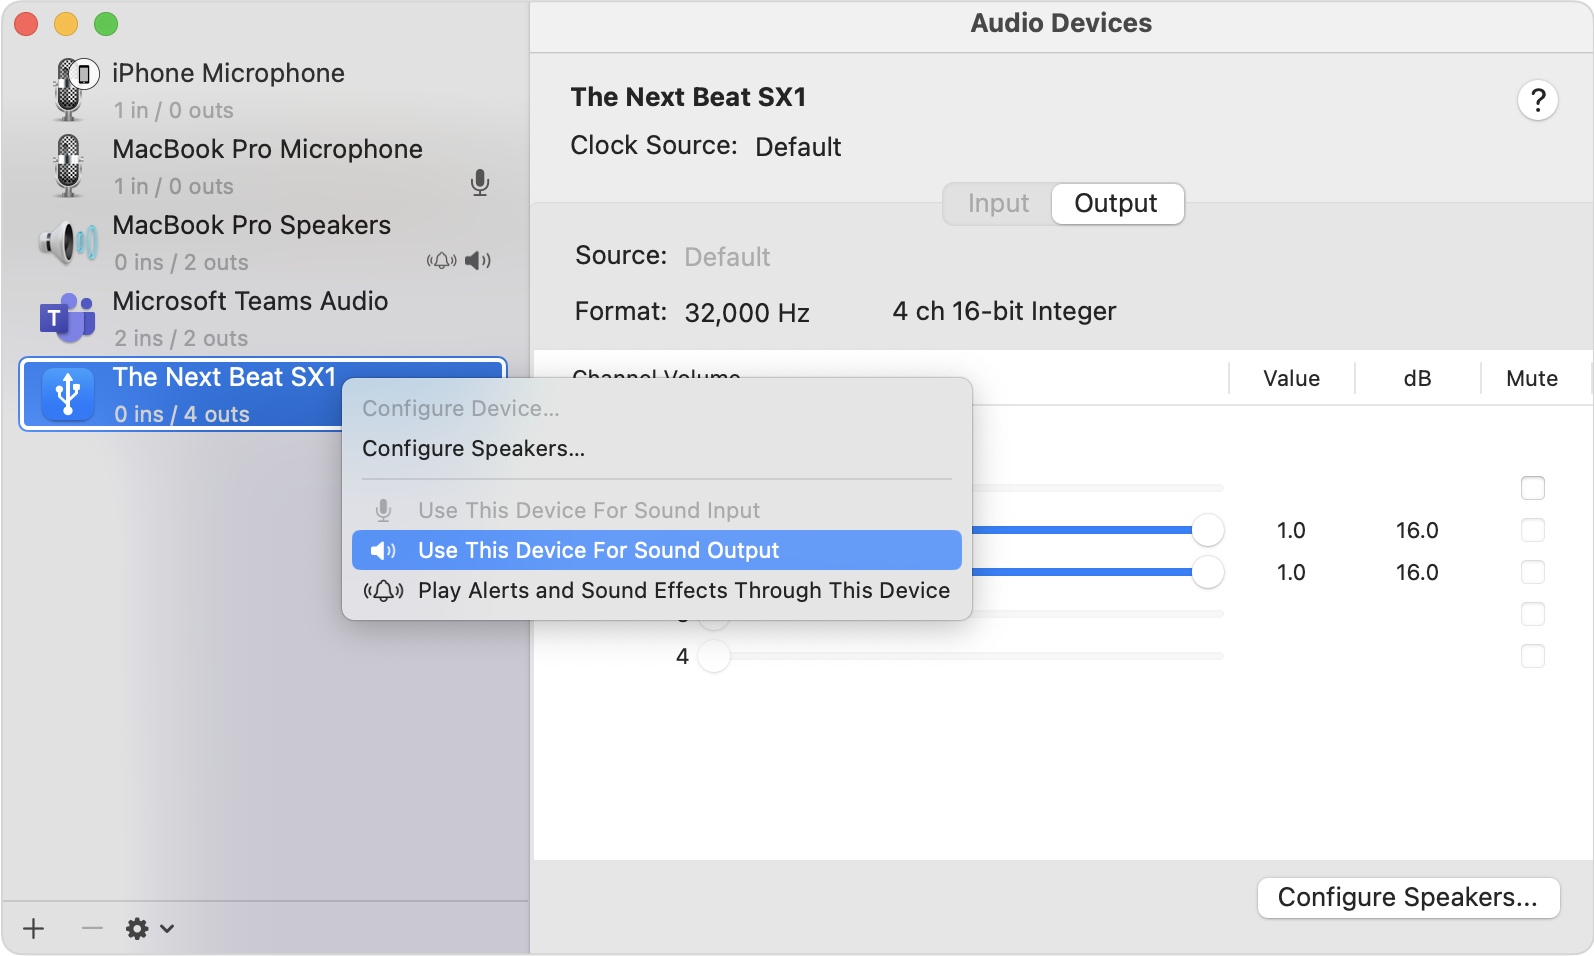Open the gear action menu
This screenshot has height=956, width=1594.
pyautogui.click(x=150, y=929)
